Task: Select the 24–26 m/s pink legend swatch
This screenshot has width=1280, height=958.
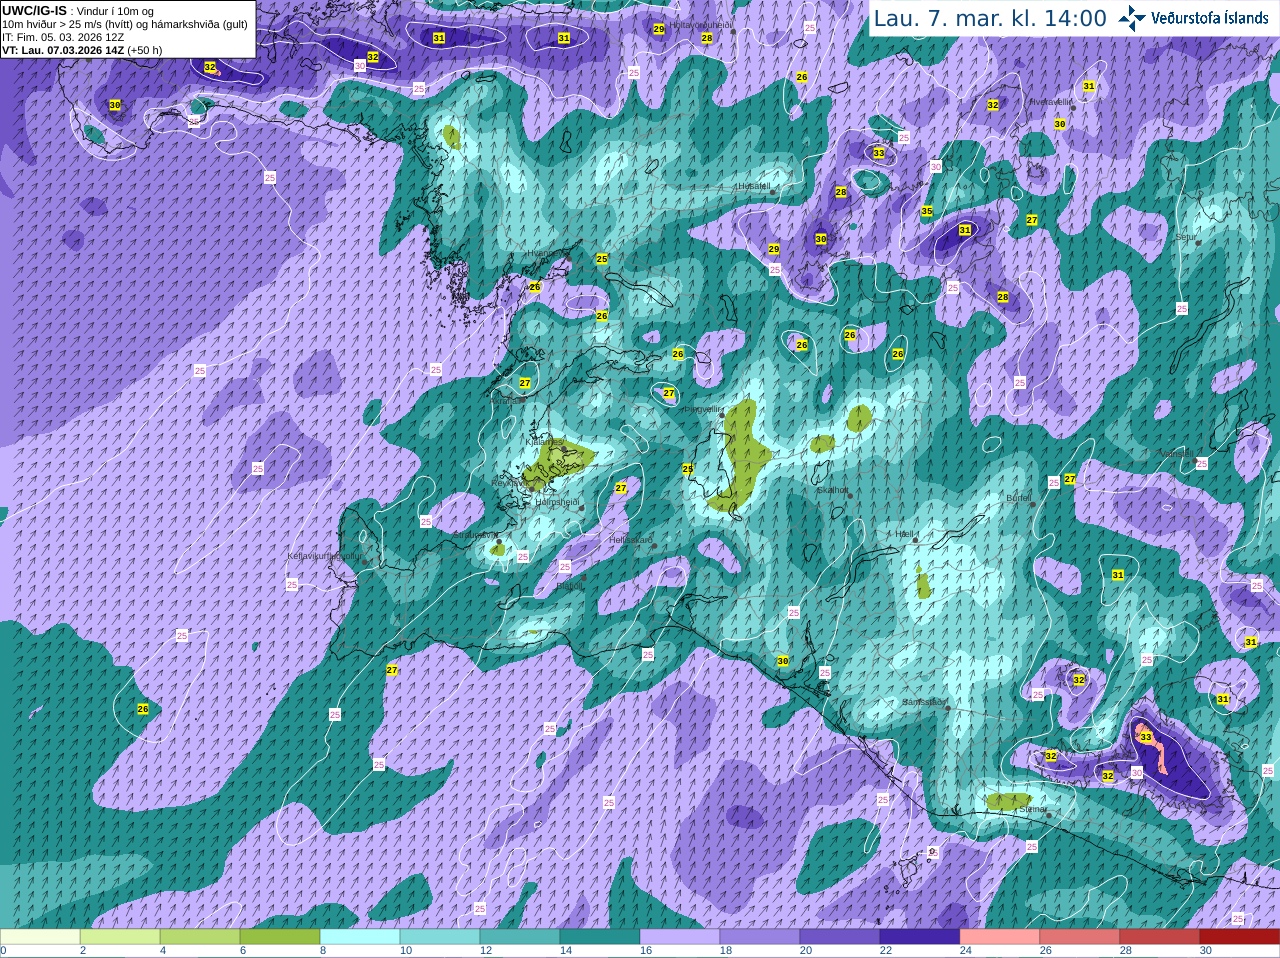Action: (1000, 937)
